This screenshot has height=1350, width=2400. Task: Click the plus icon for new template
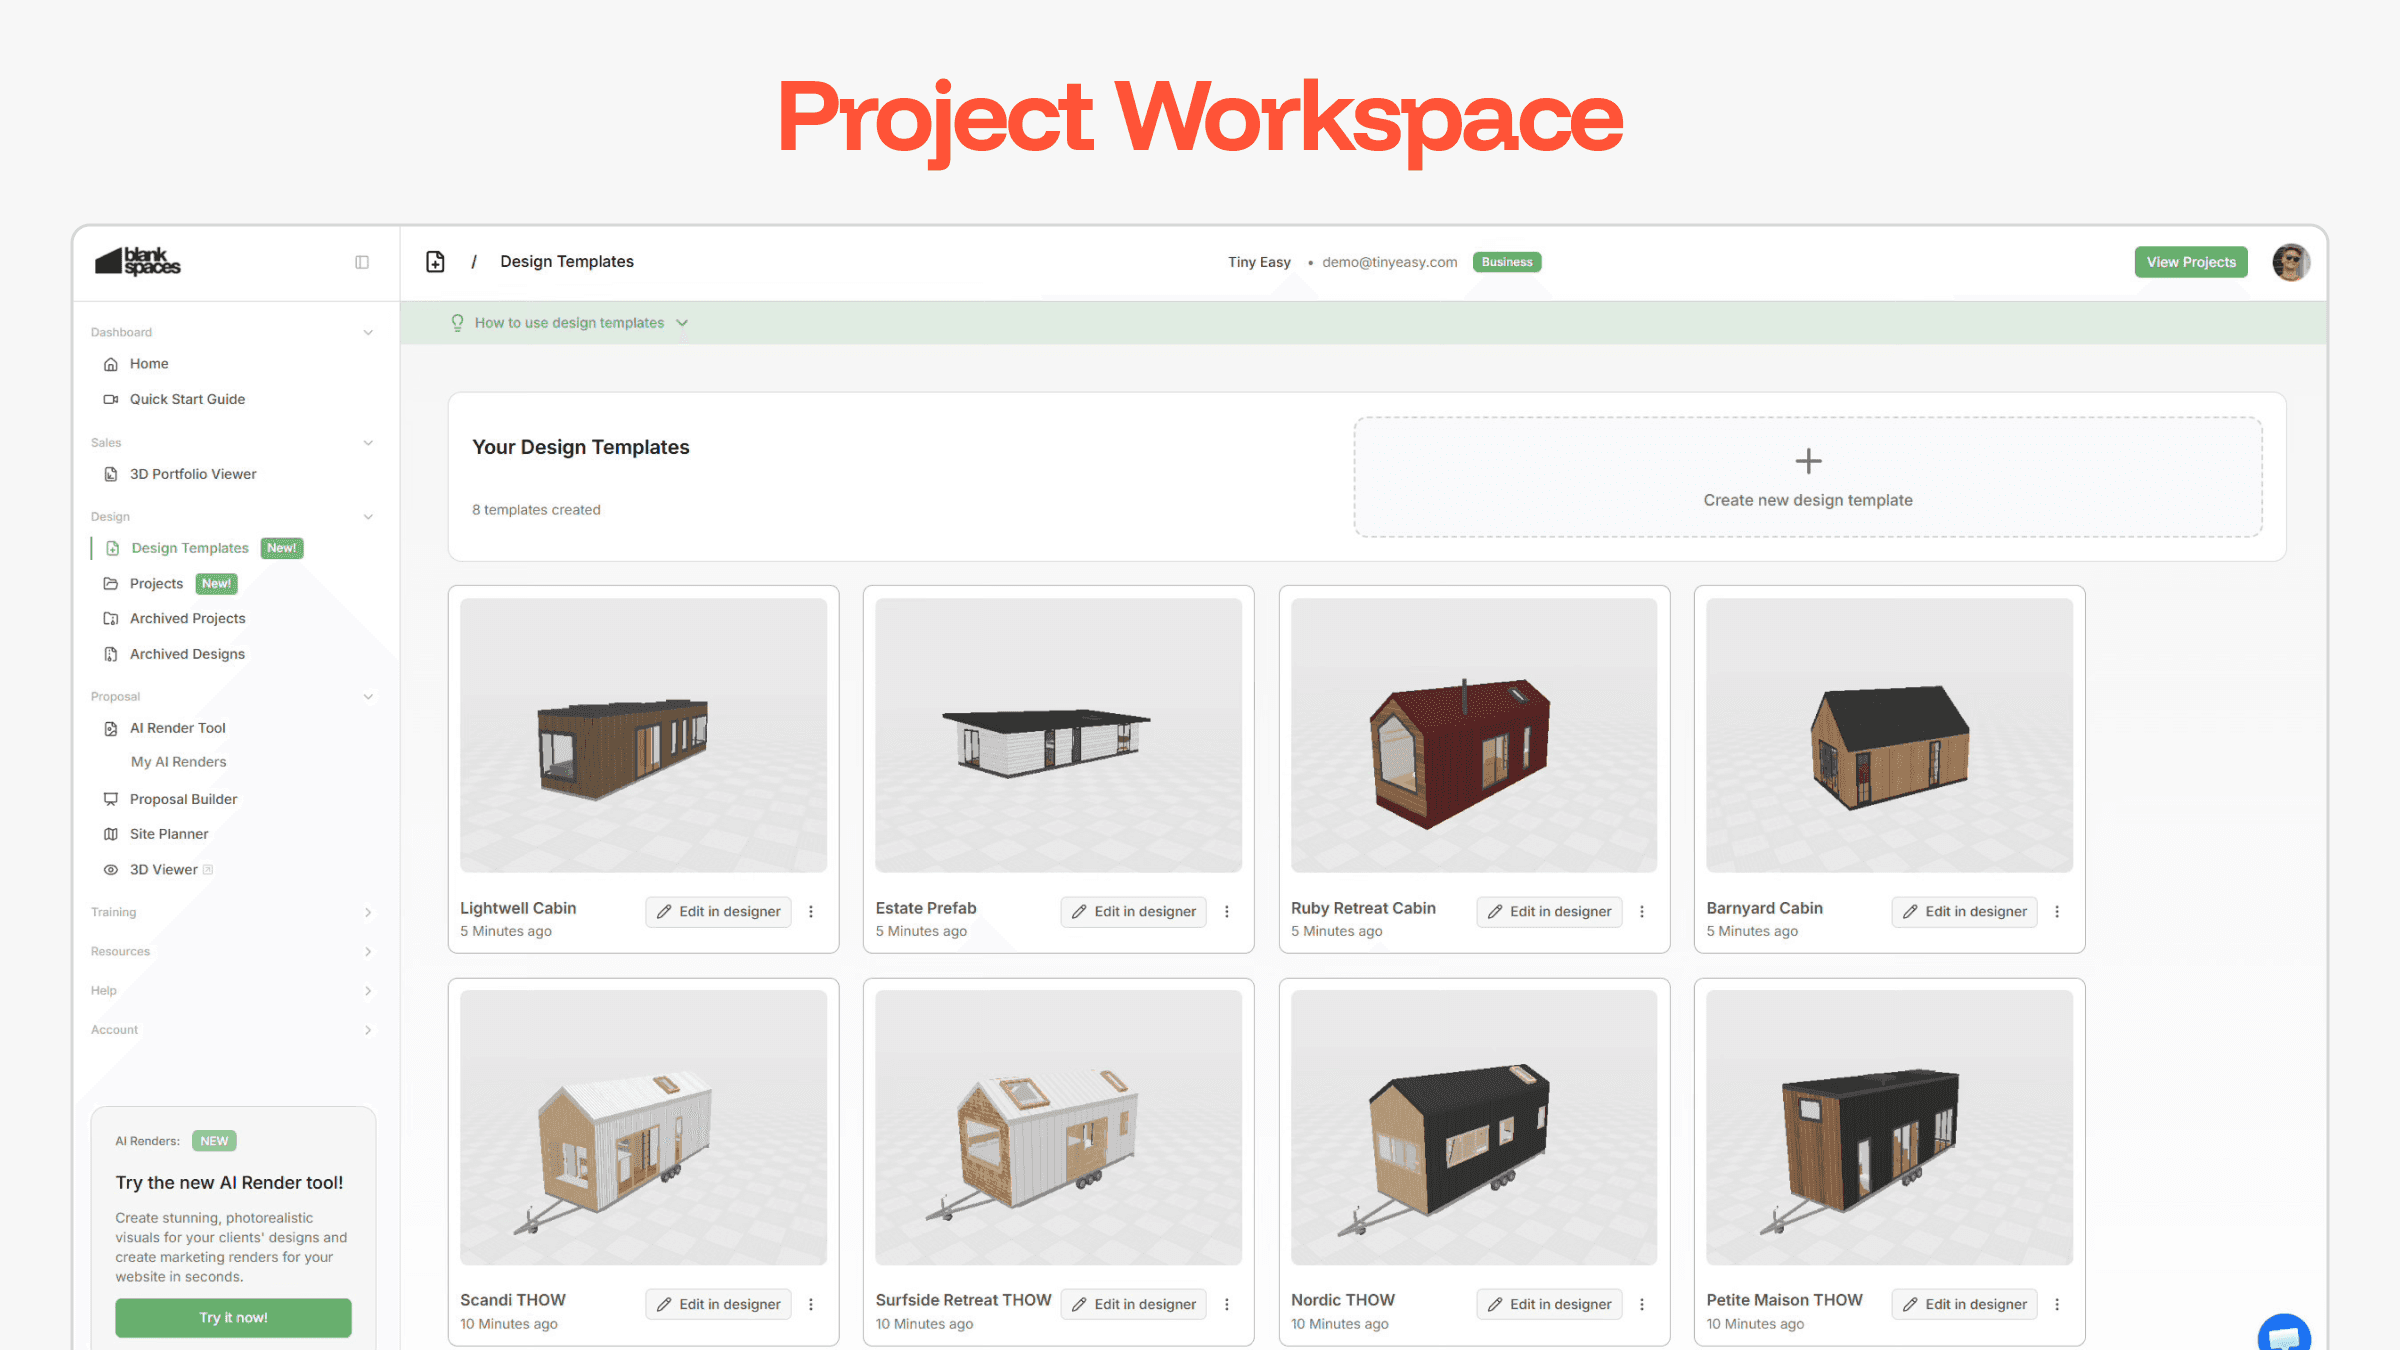tap(1808, 461)
